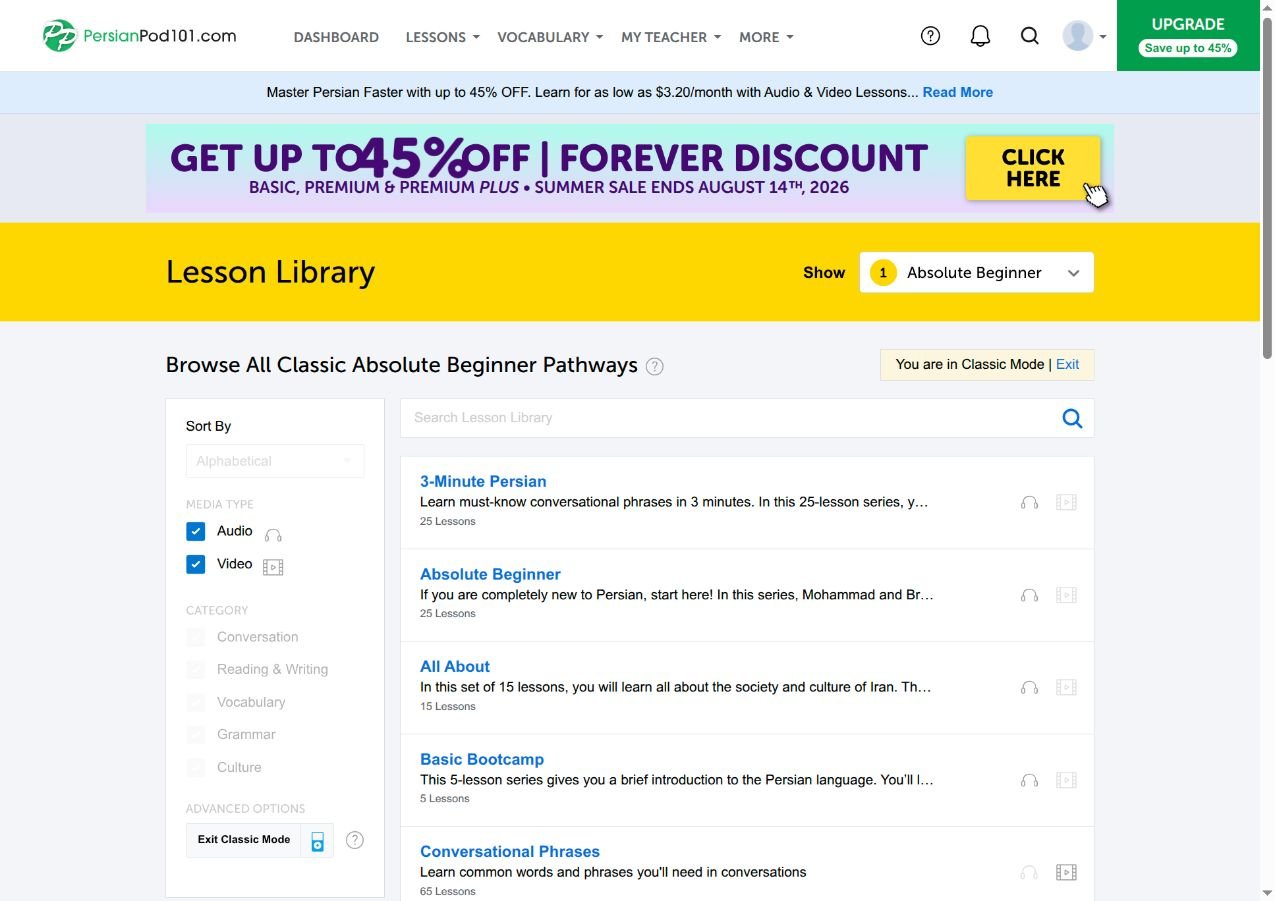1275x901 pixels.
Task: Click the PersianPod101.com logo
Action: coord(140,36)
